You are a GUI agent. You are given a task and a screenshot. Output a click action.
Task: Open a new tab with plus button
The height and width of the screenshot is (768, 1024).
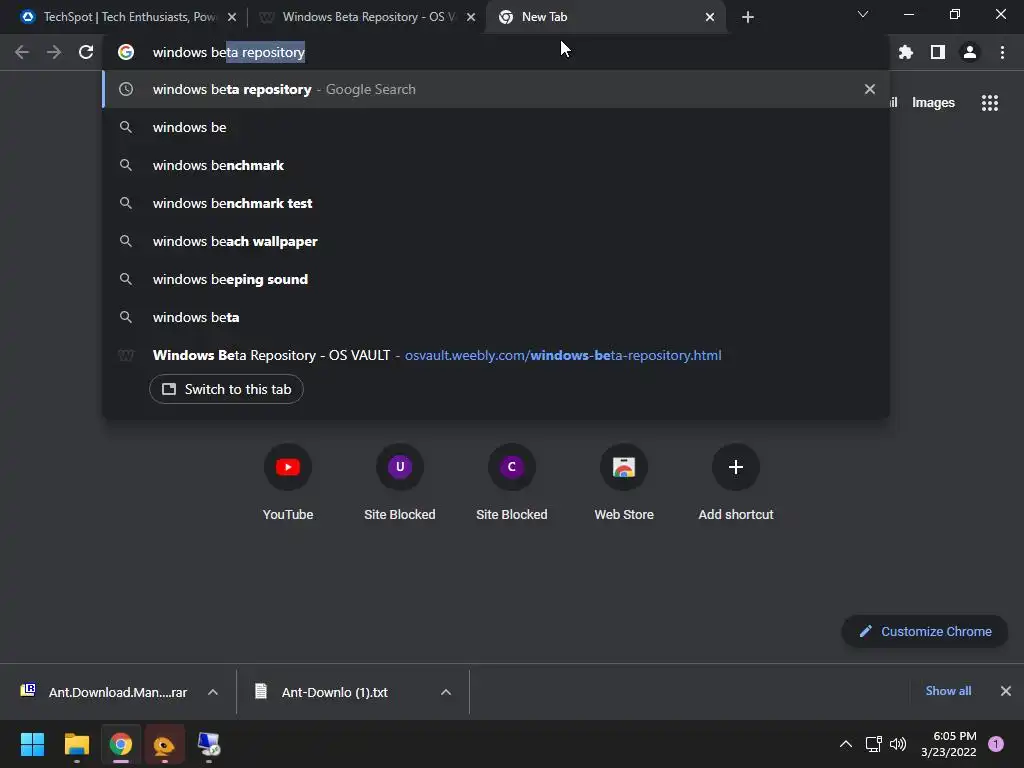(x=748, y=17)
